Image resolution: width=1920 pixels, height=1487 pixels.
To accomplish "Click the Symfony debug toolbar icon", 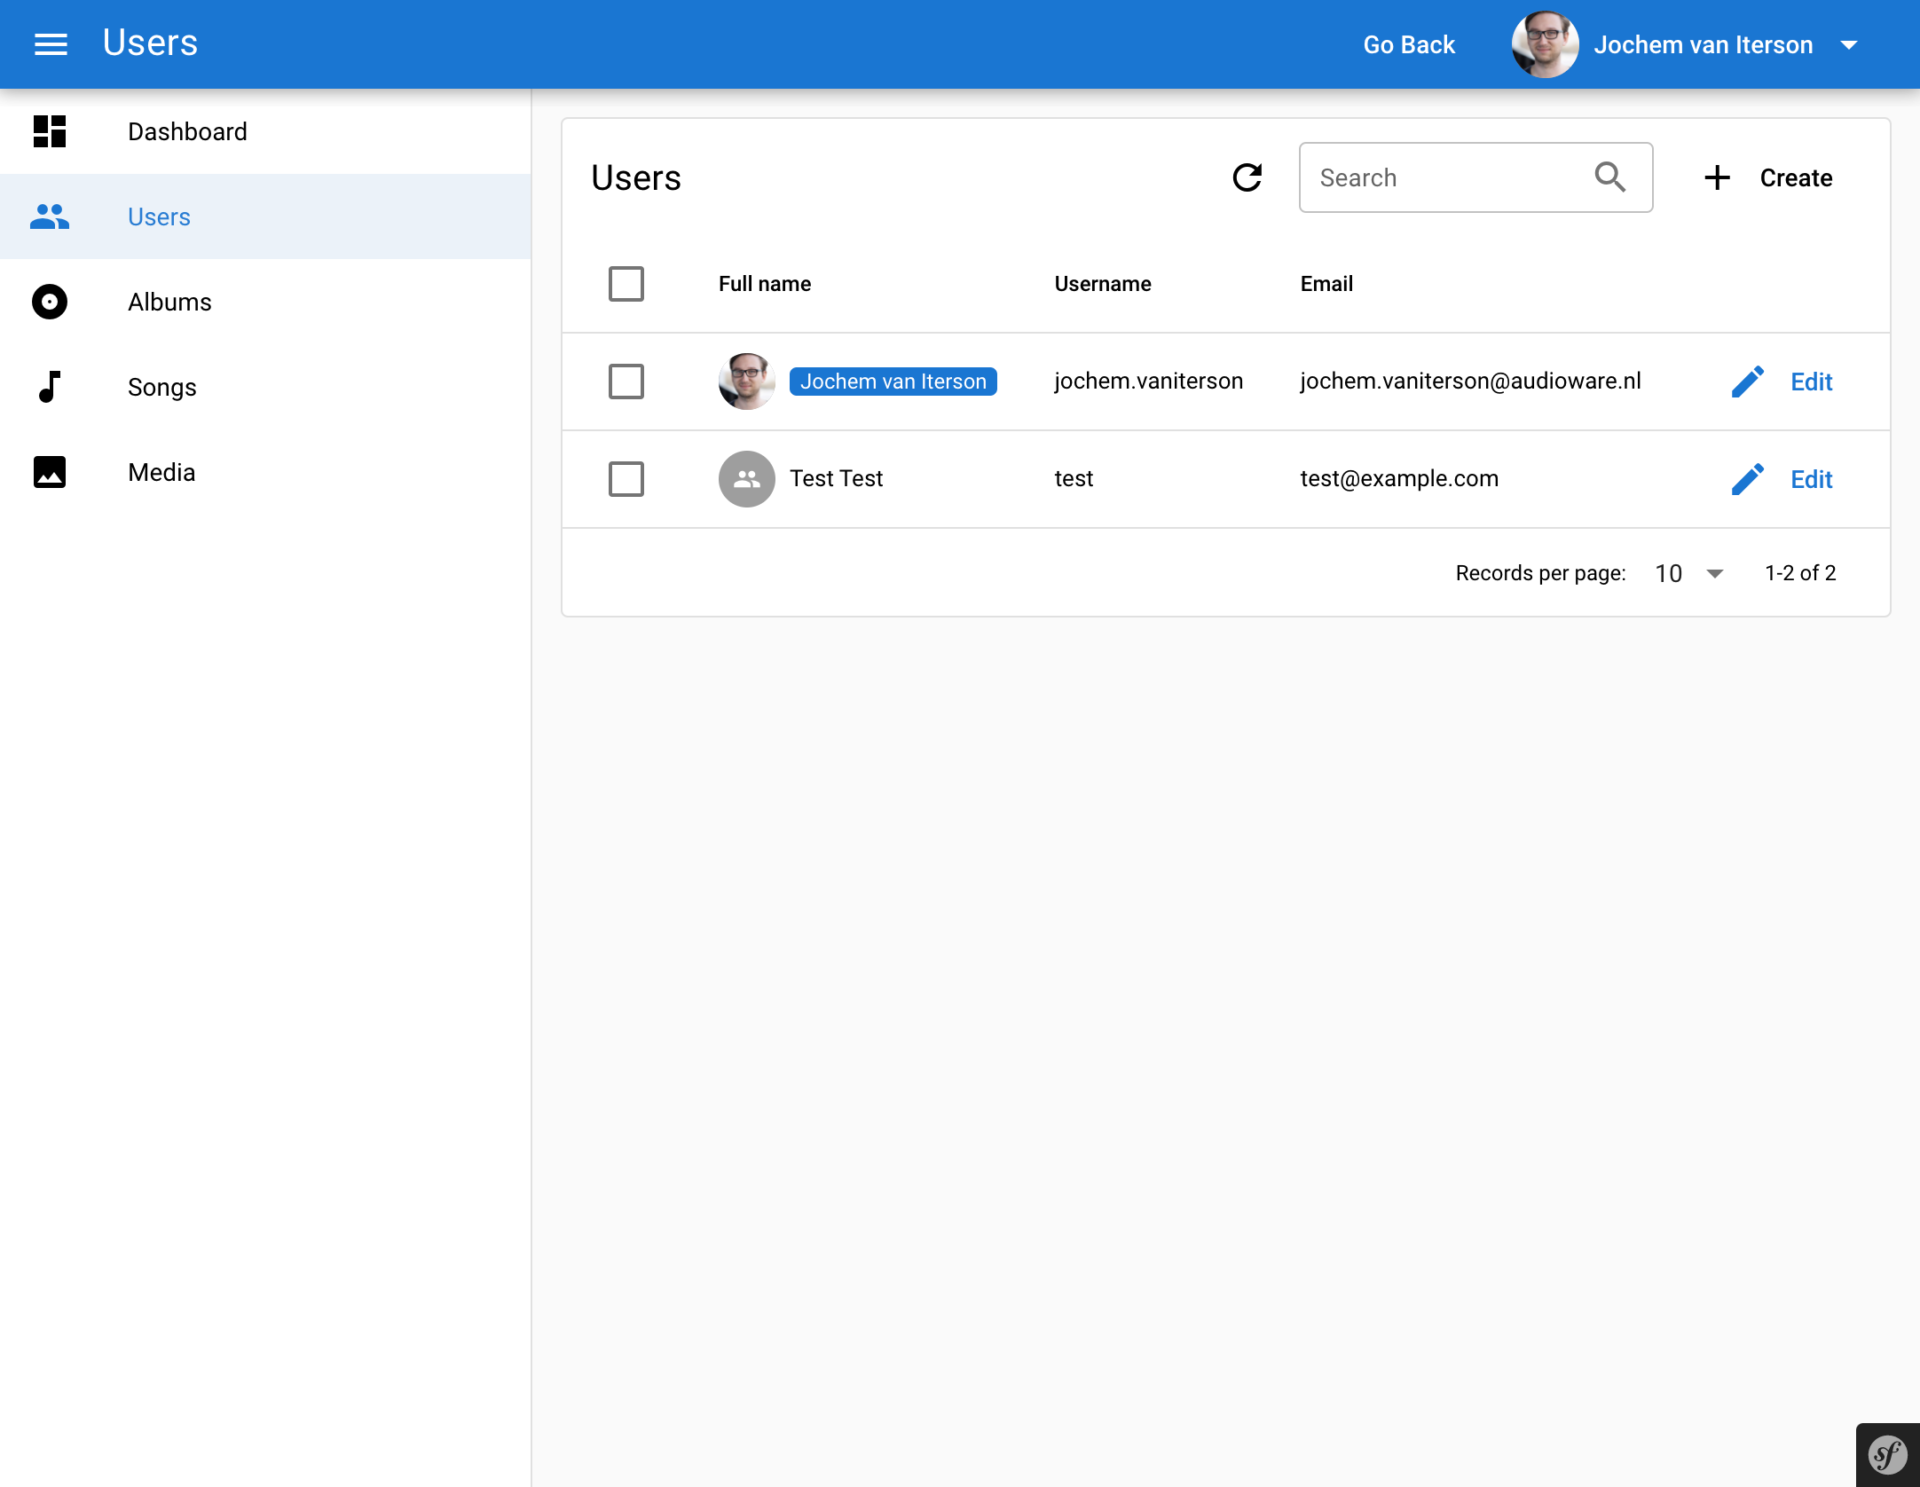I will pyautogui.click(x=1887, y=1454).
